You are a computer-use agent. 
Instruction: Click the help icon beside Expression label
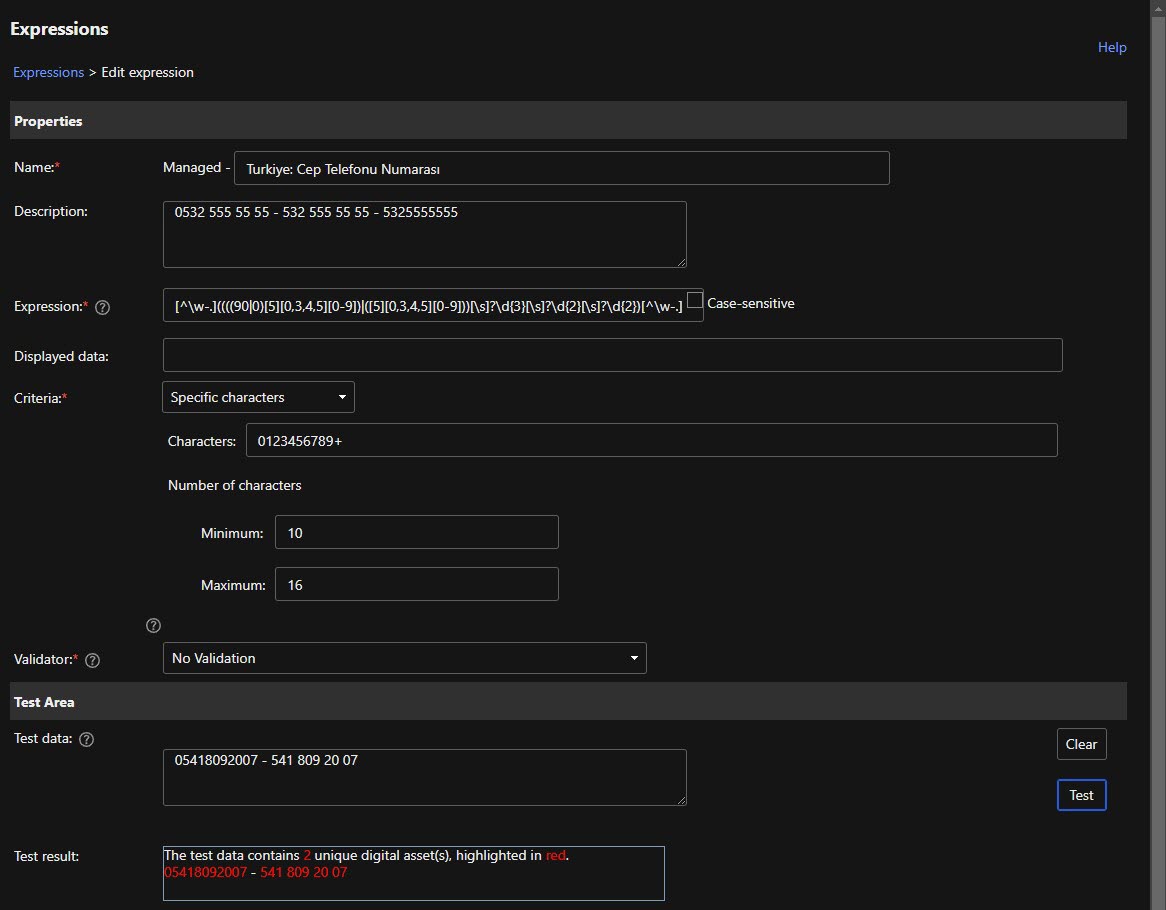coord(102,307)
